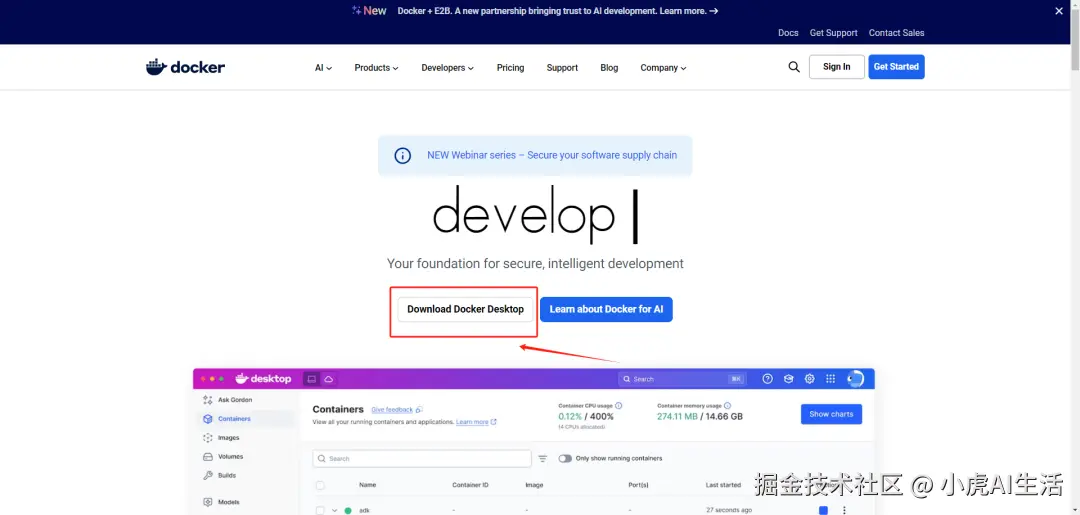Click the Volumes sidebar icon

click(x=208, y=456)
